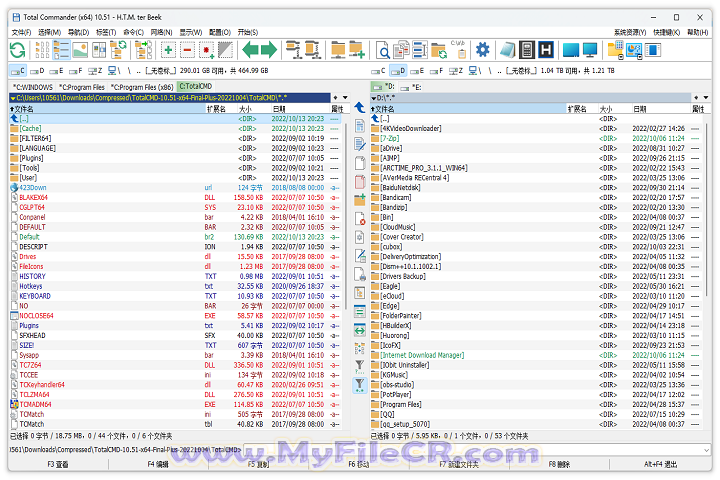Click the print file icon in vertical bar
Image resolution: width=720 pixels, height=480 pixels.
pyautogui.click(x=360, y=274)
